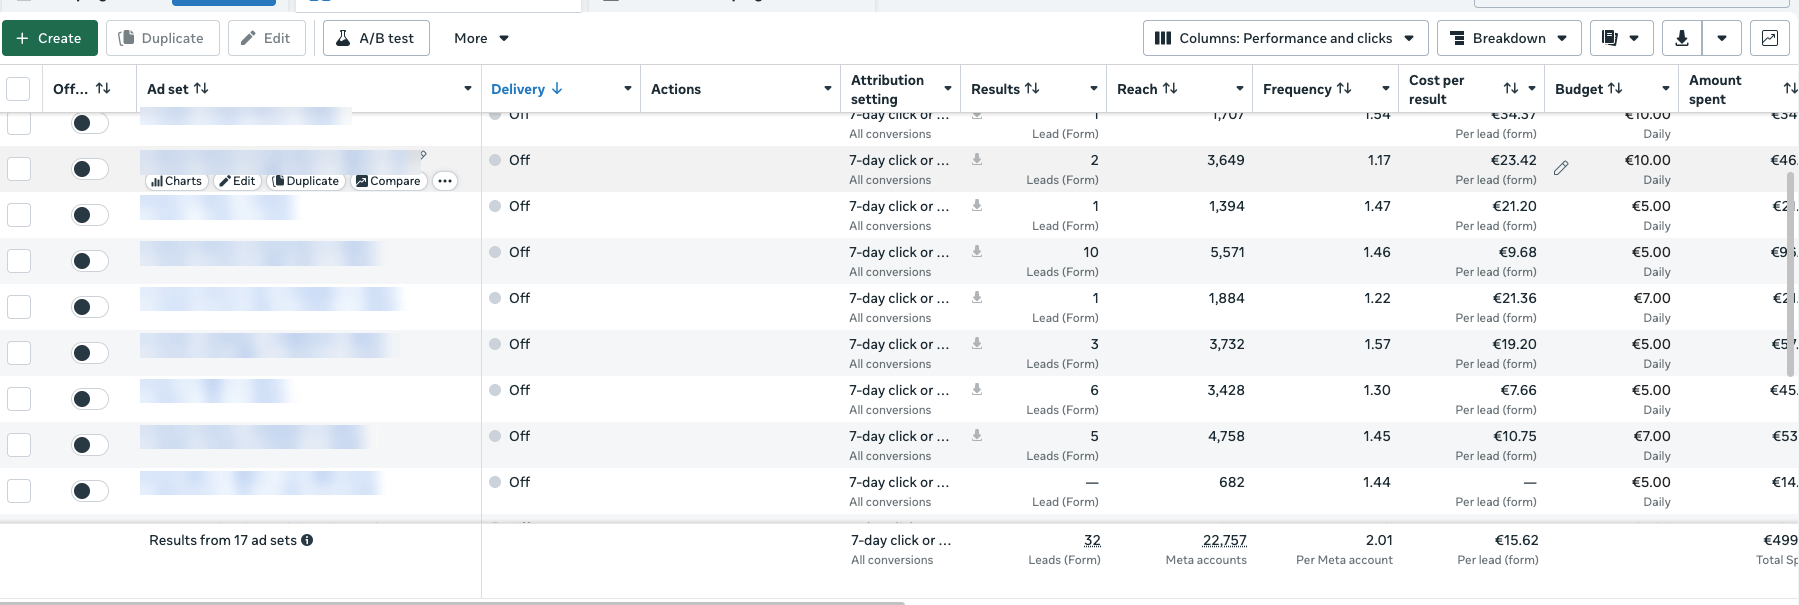Edit the €10.00 budget with pencil icon

1561,168
